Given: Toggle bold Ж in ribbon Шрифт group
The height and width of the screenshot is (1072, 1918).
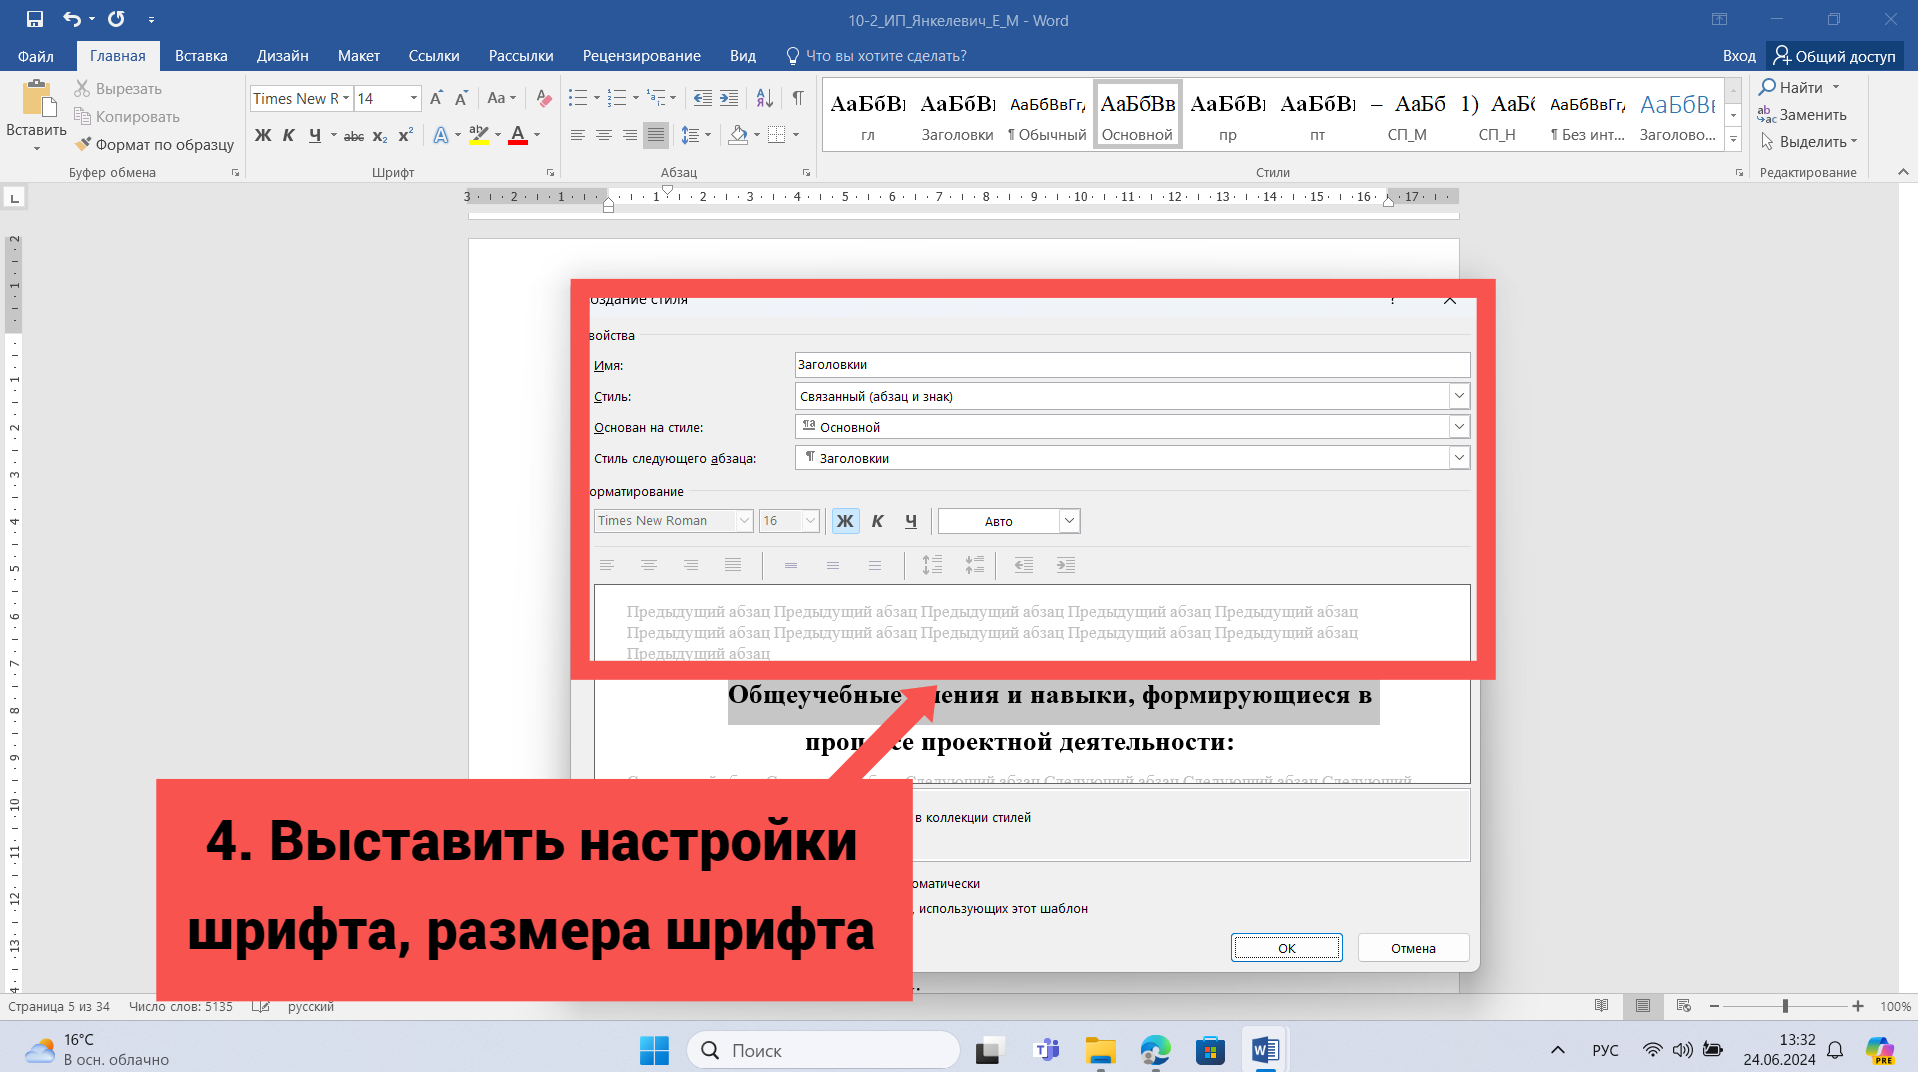Looking at the screenshot, I should click(263, 135).
